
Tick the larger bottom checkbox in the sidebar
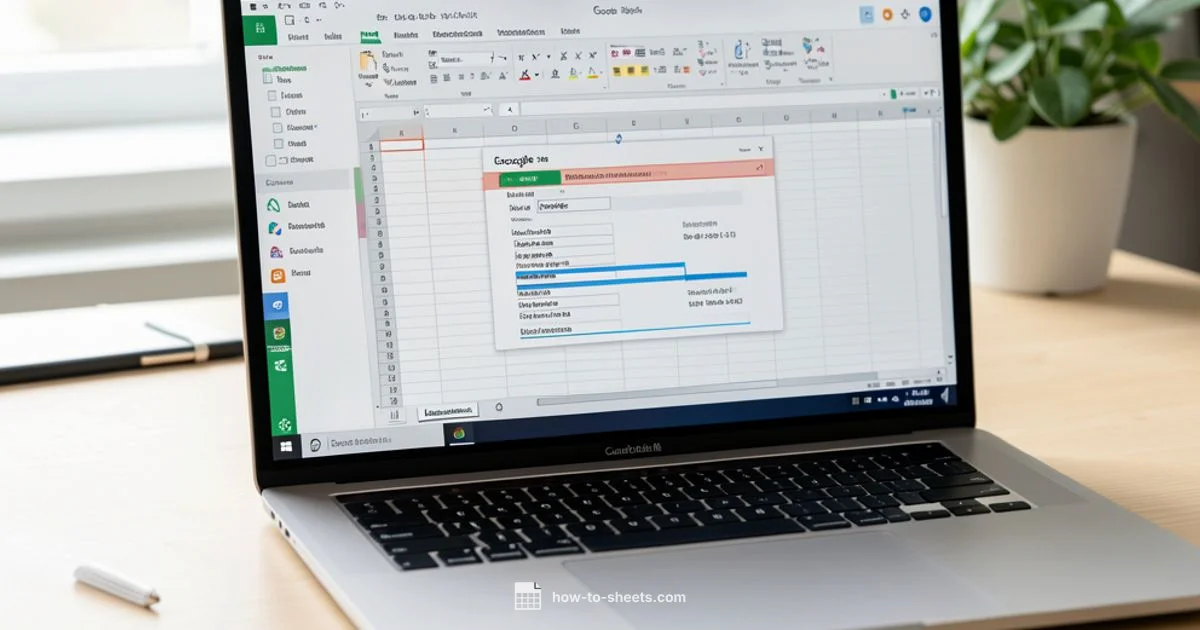click(270, 160)
